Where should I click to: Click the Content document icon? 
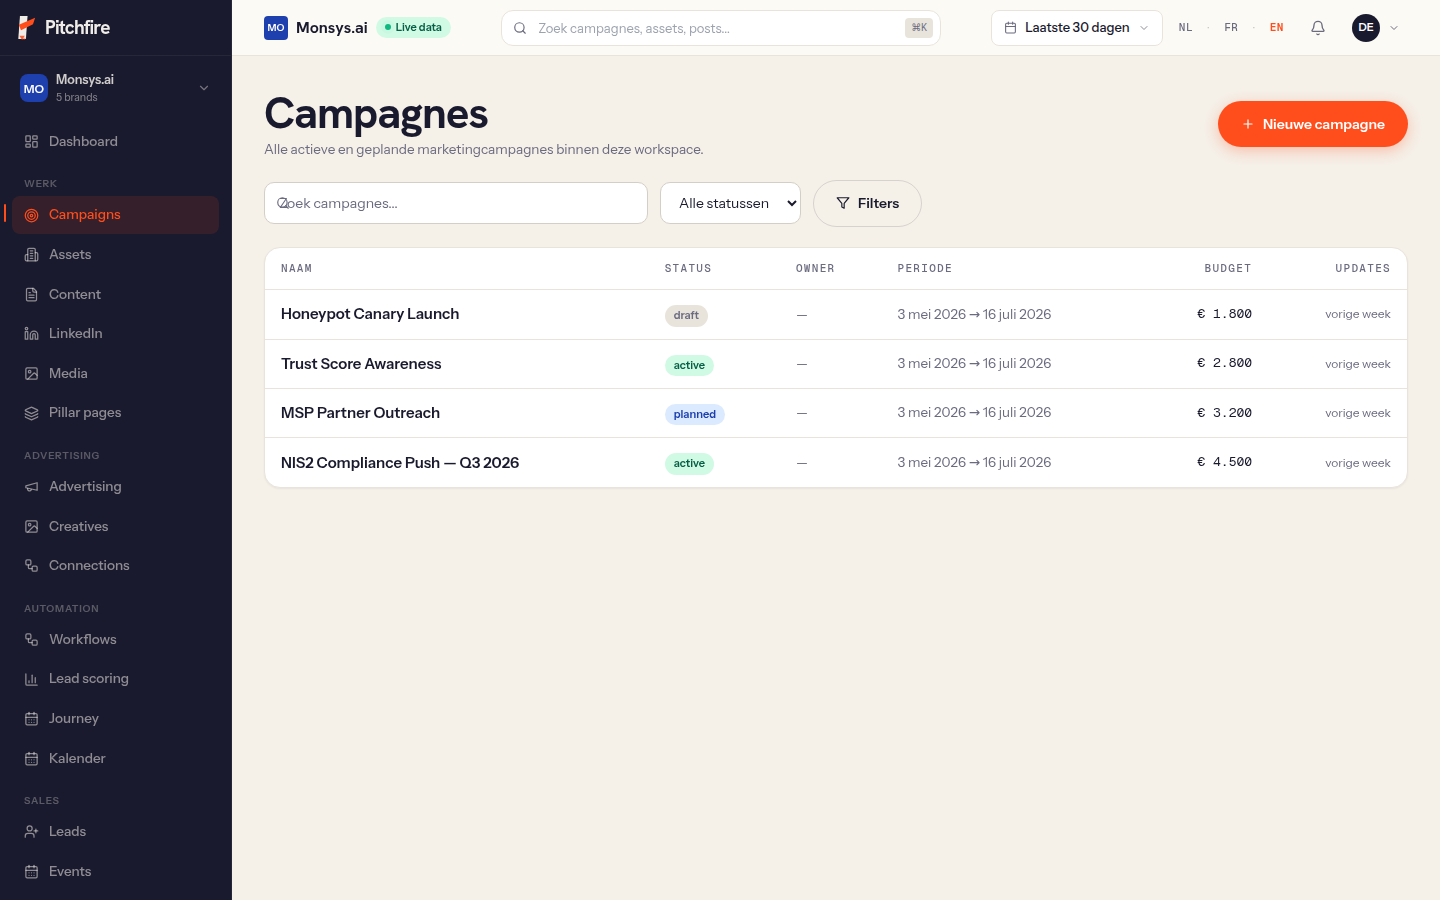point(31,295)
